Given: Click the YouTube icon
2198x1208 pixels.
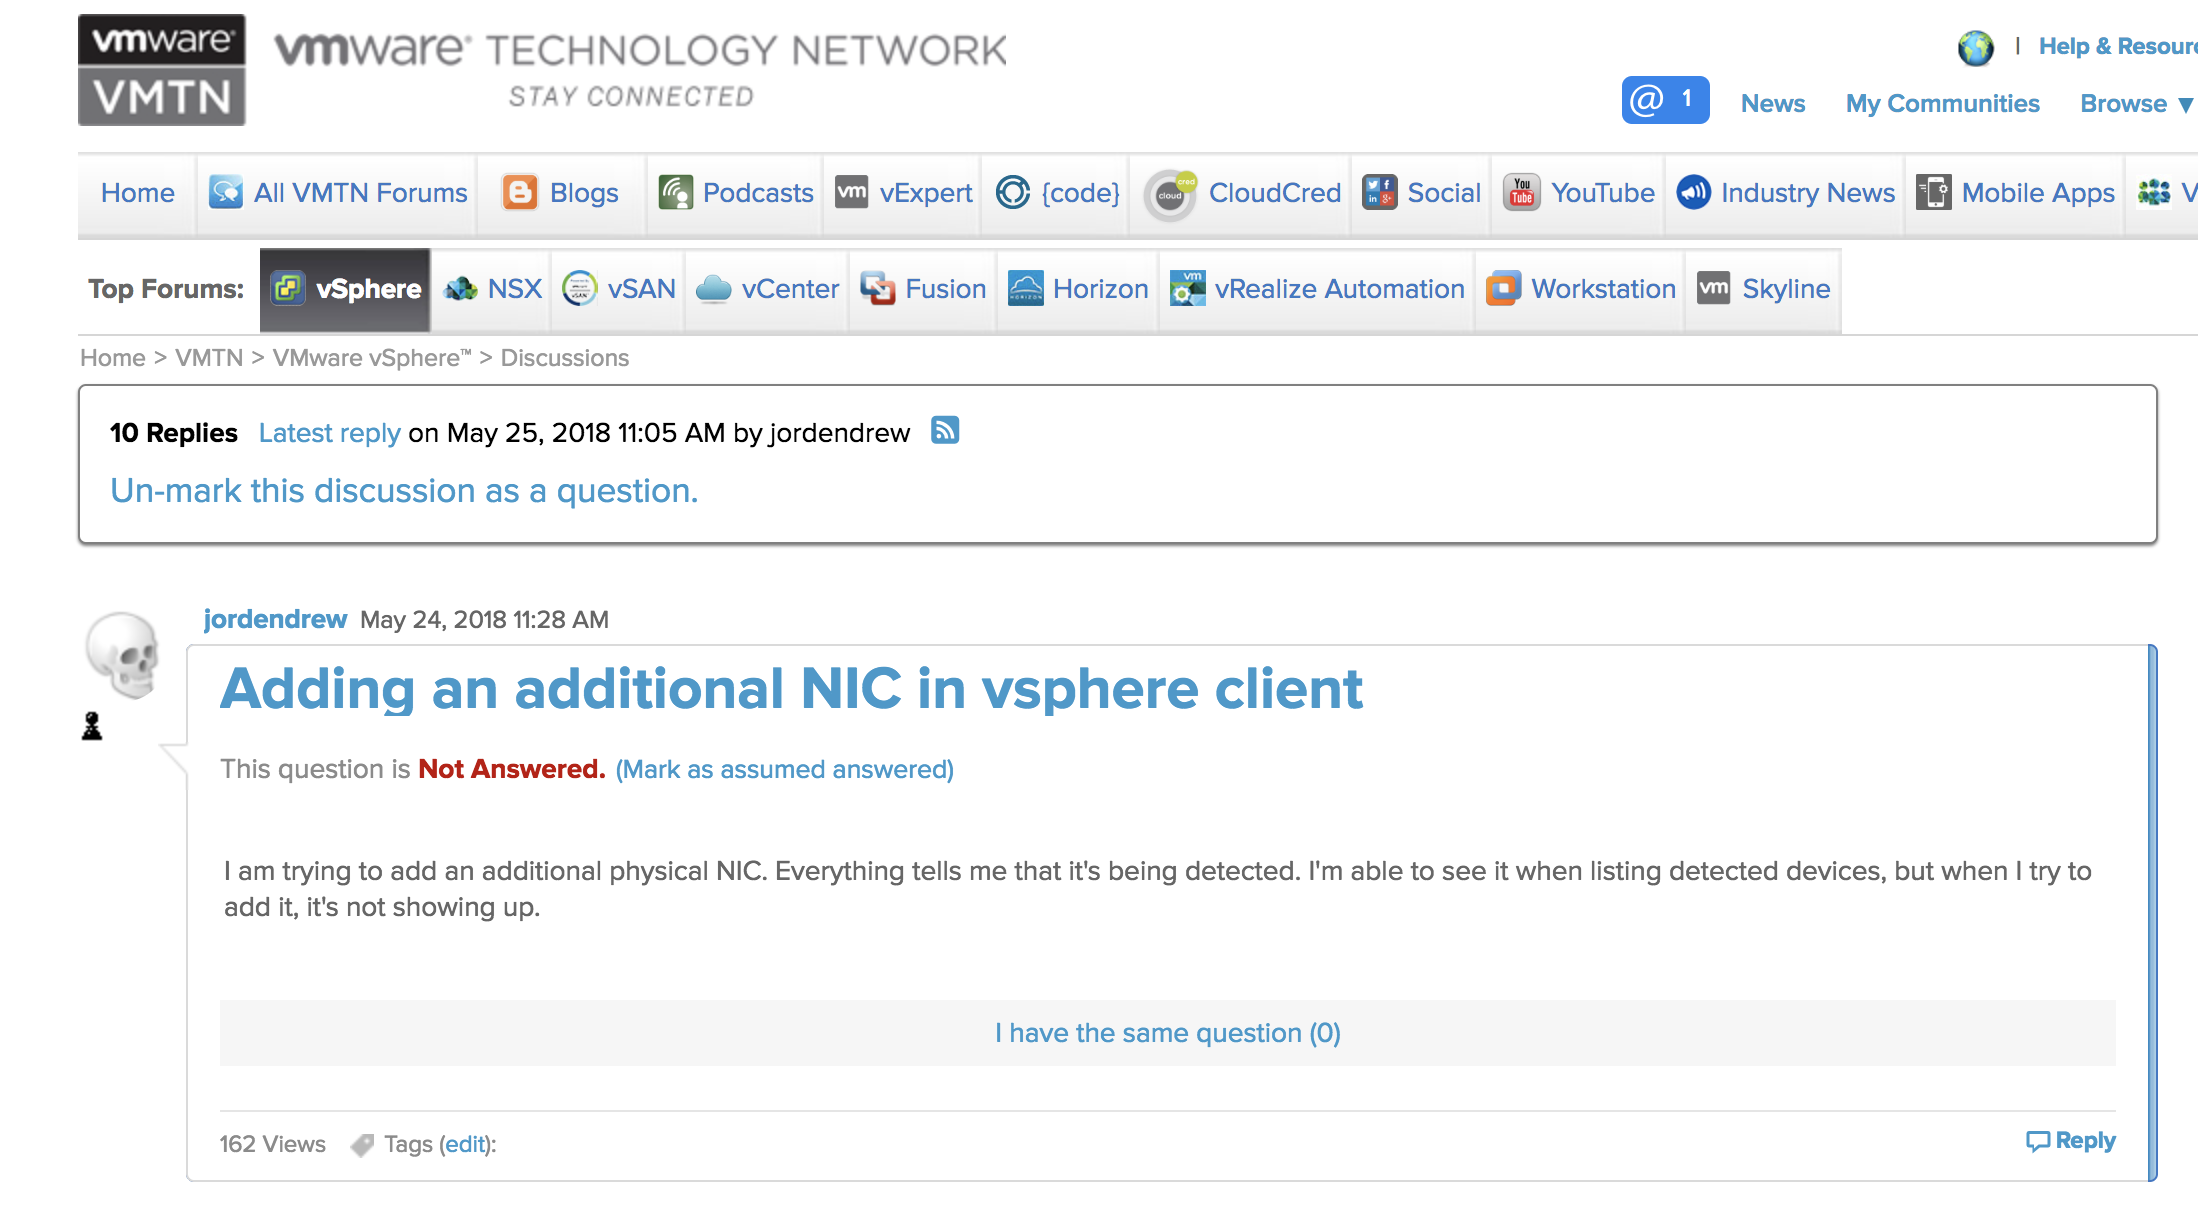Looking at the screenshot, I should 1521,192.
